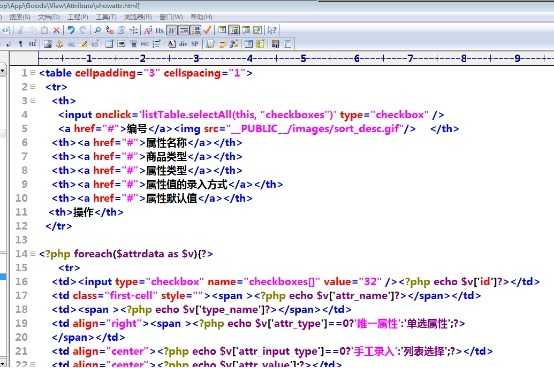Click the red X Delete toolbar icon

point(56,30)
